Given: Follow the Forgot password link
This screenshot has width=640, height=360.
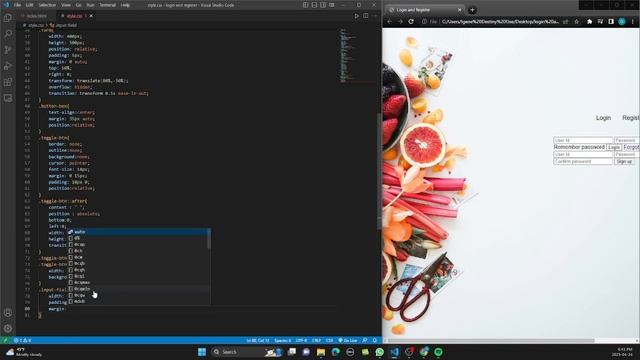Looking at the screenshot, I should pos(631,147).
